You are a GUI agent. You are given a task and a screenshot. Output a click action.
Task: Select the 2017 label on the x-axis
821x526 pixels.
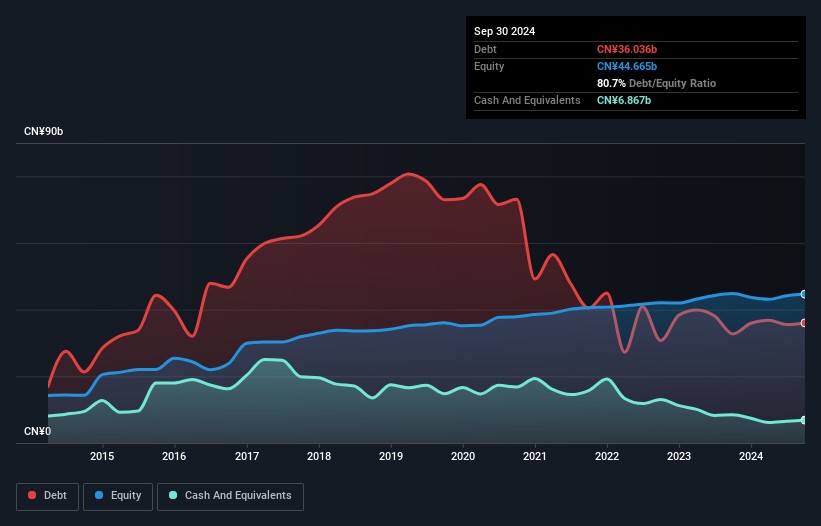pos(247,457)
